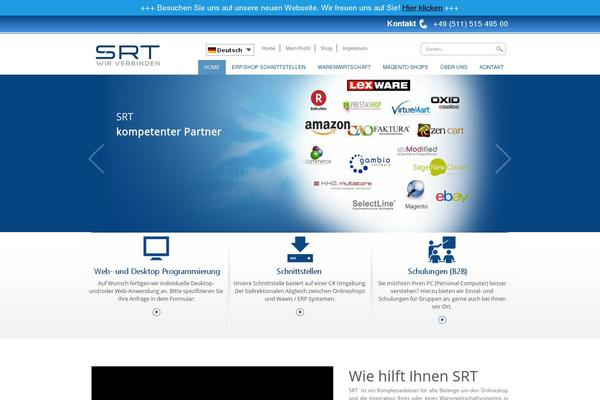Click the 'Hier klicken' announcement link
This screenshot has height=400, width=600.
click(x=422, y=8)
